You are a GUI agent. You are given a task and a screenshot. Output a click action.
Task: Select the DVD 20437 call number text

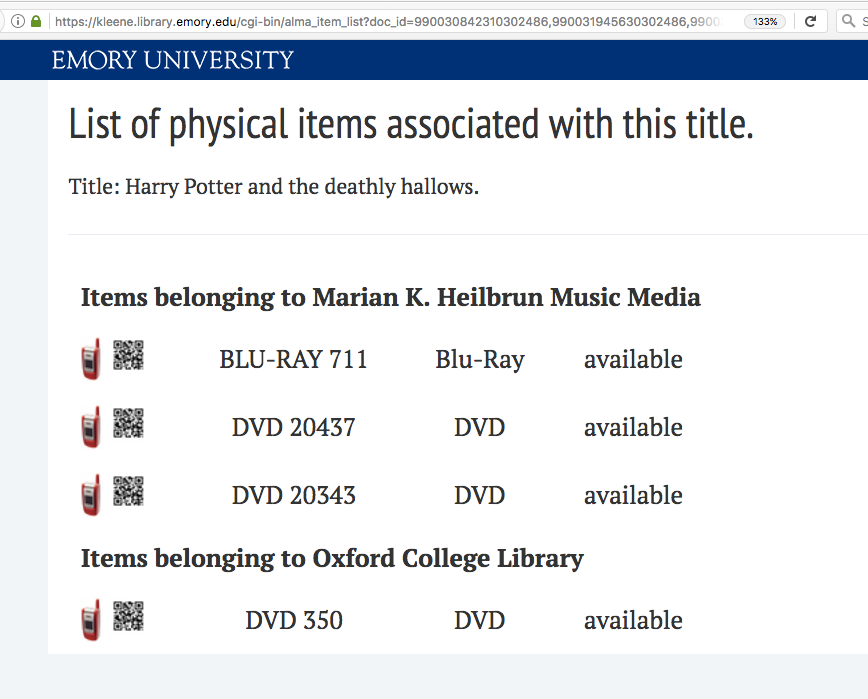coord(293,427)
